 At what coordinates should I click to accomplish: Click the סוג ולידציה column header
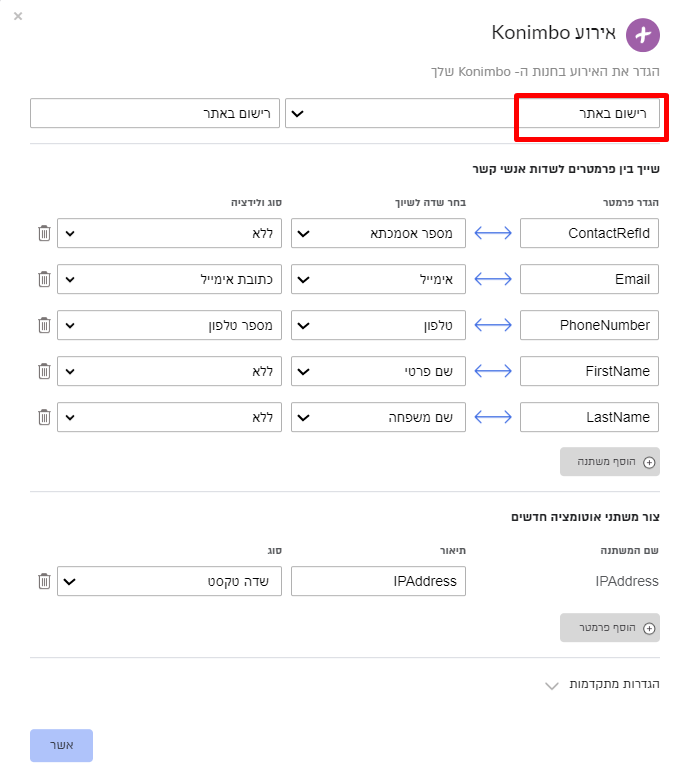tap(256, 203)
